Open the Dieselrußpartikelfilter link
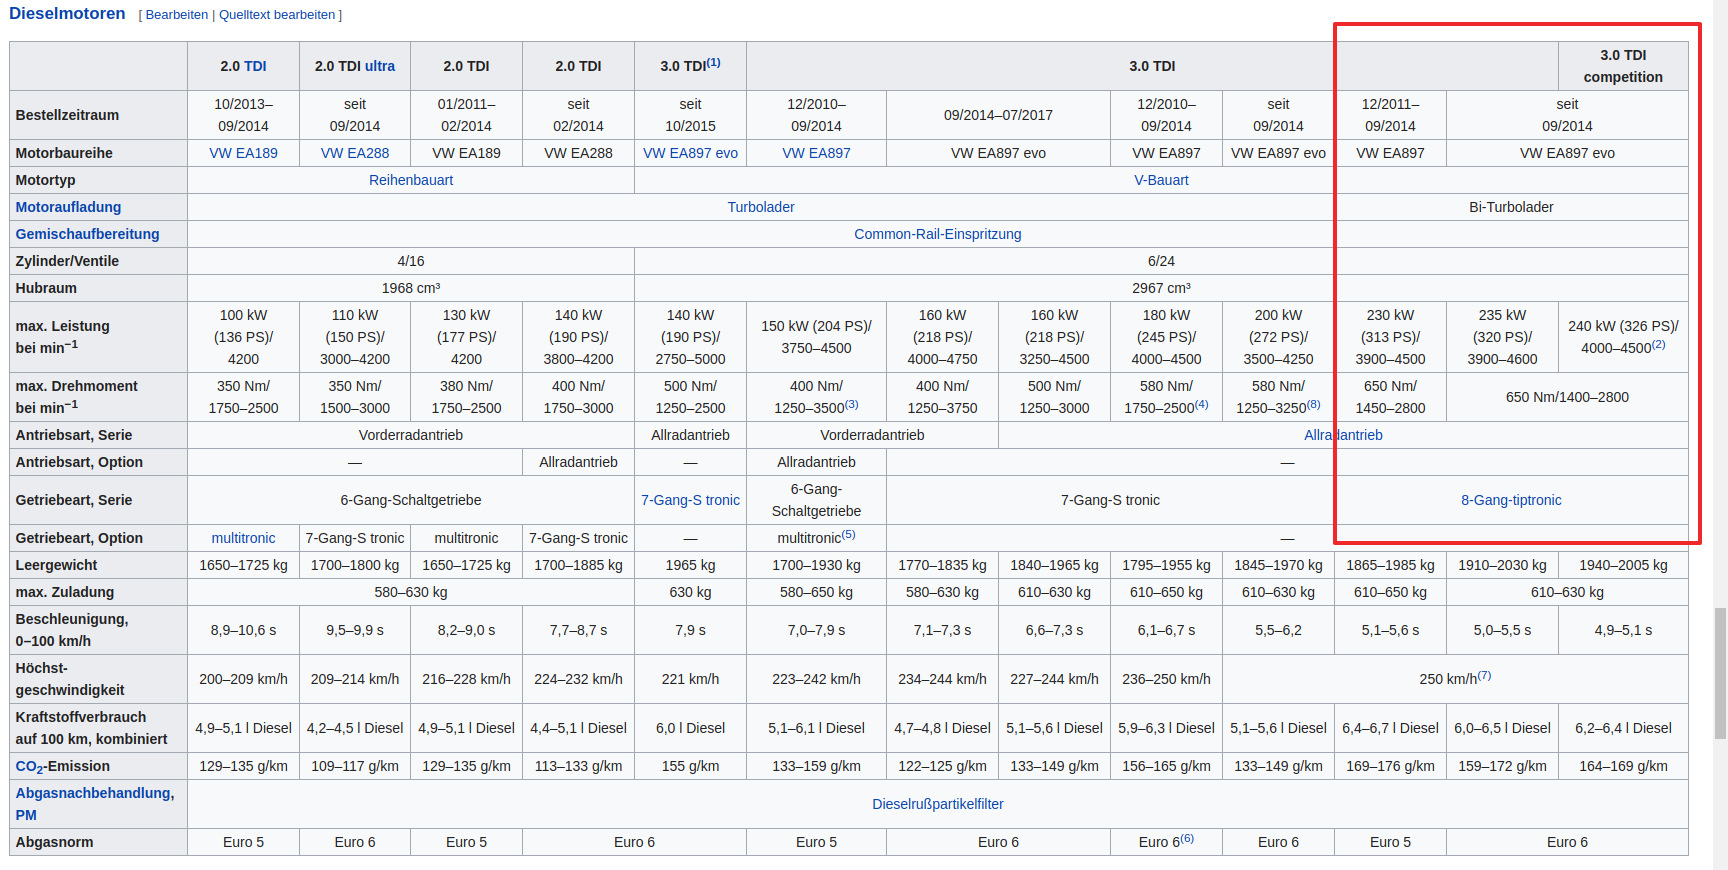Image resolution: width=1728 pixels, height=870 pixels. point(937,804)
